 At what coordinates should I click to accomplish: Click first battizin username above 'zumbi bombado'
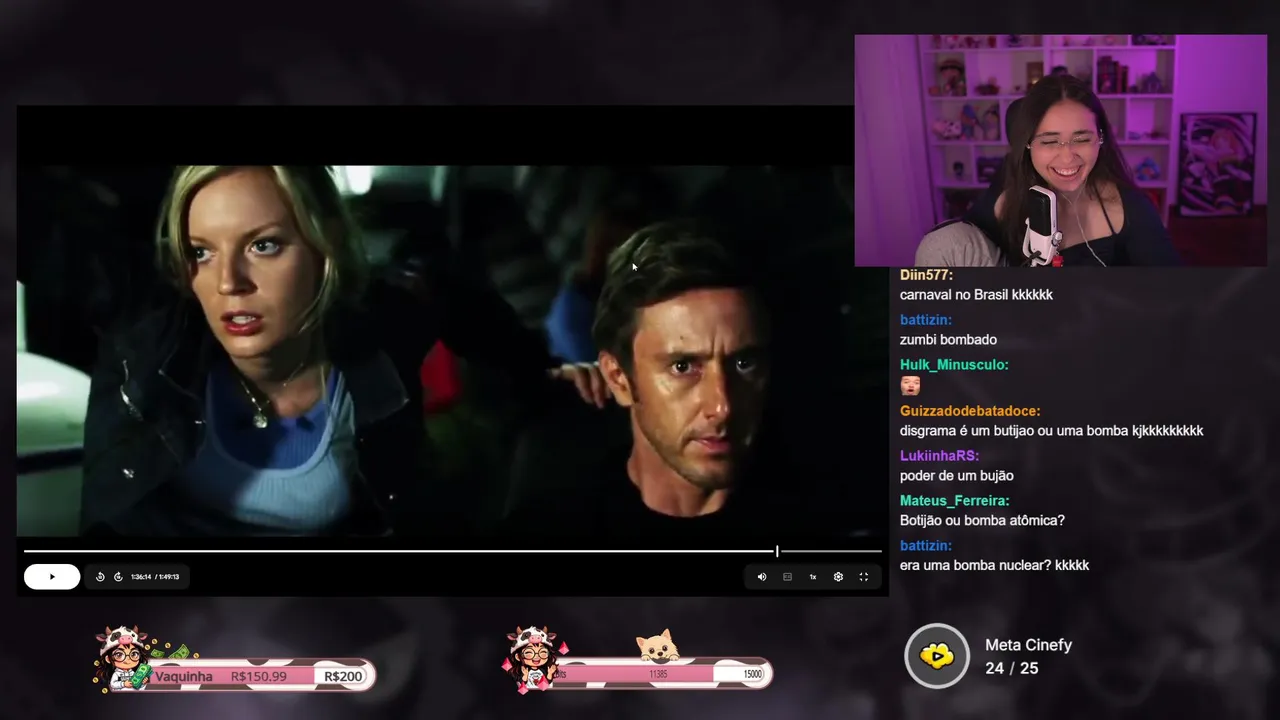[x=925, y=320]
